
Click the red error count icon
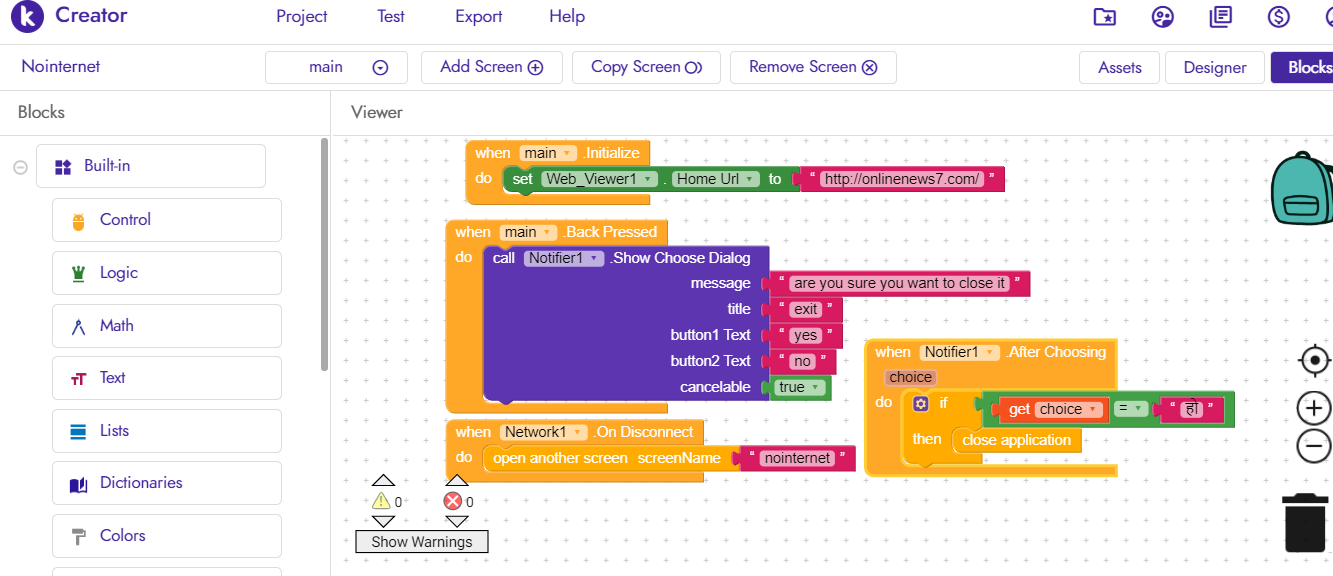(x=453, y=501)
